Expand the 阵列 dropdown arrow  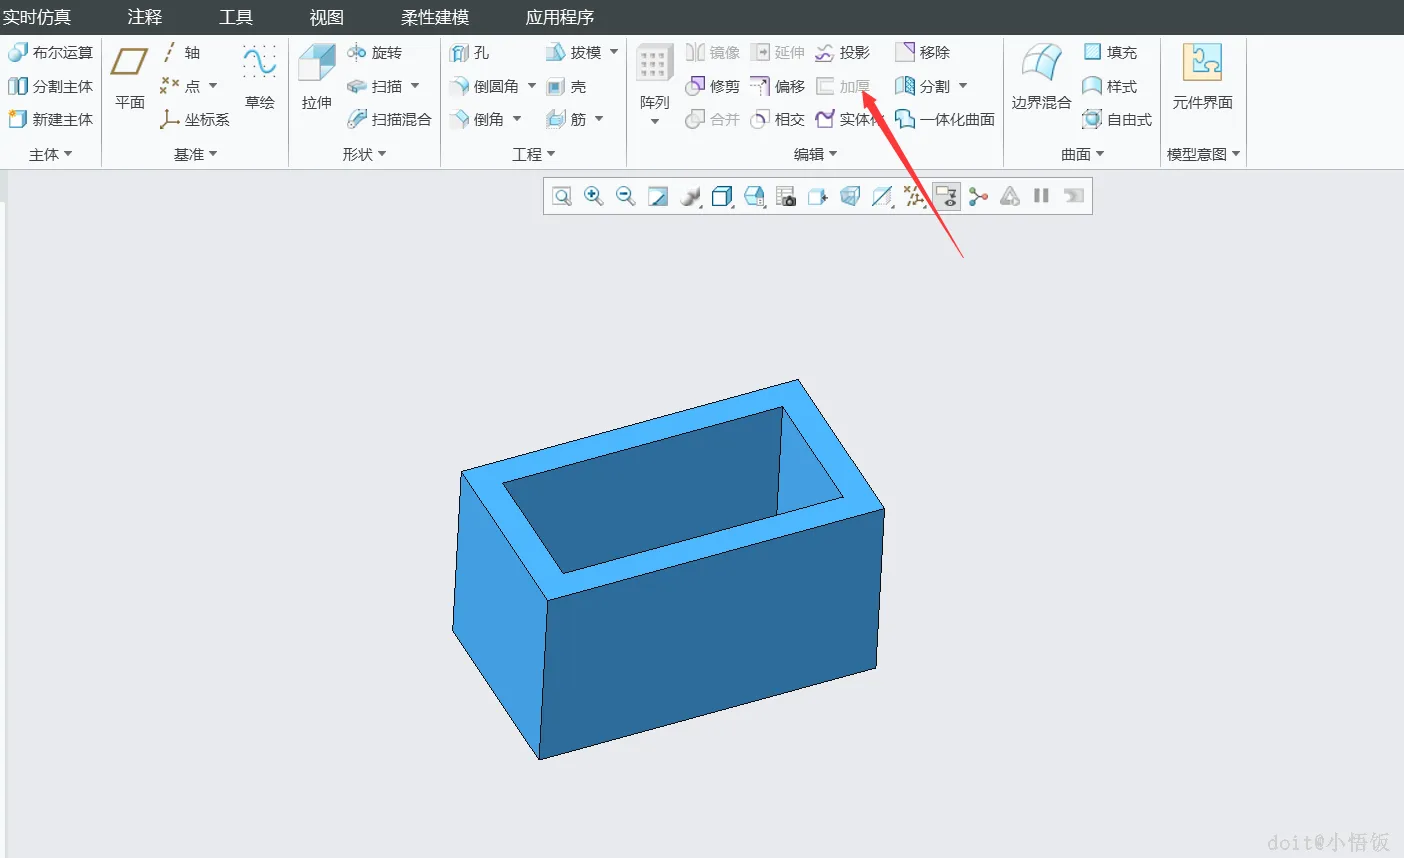coord(655,122)
